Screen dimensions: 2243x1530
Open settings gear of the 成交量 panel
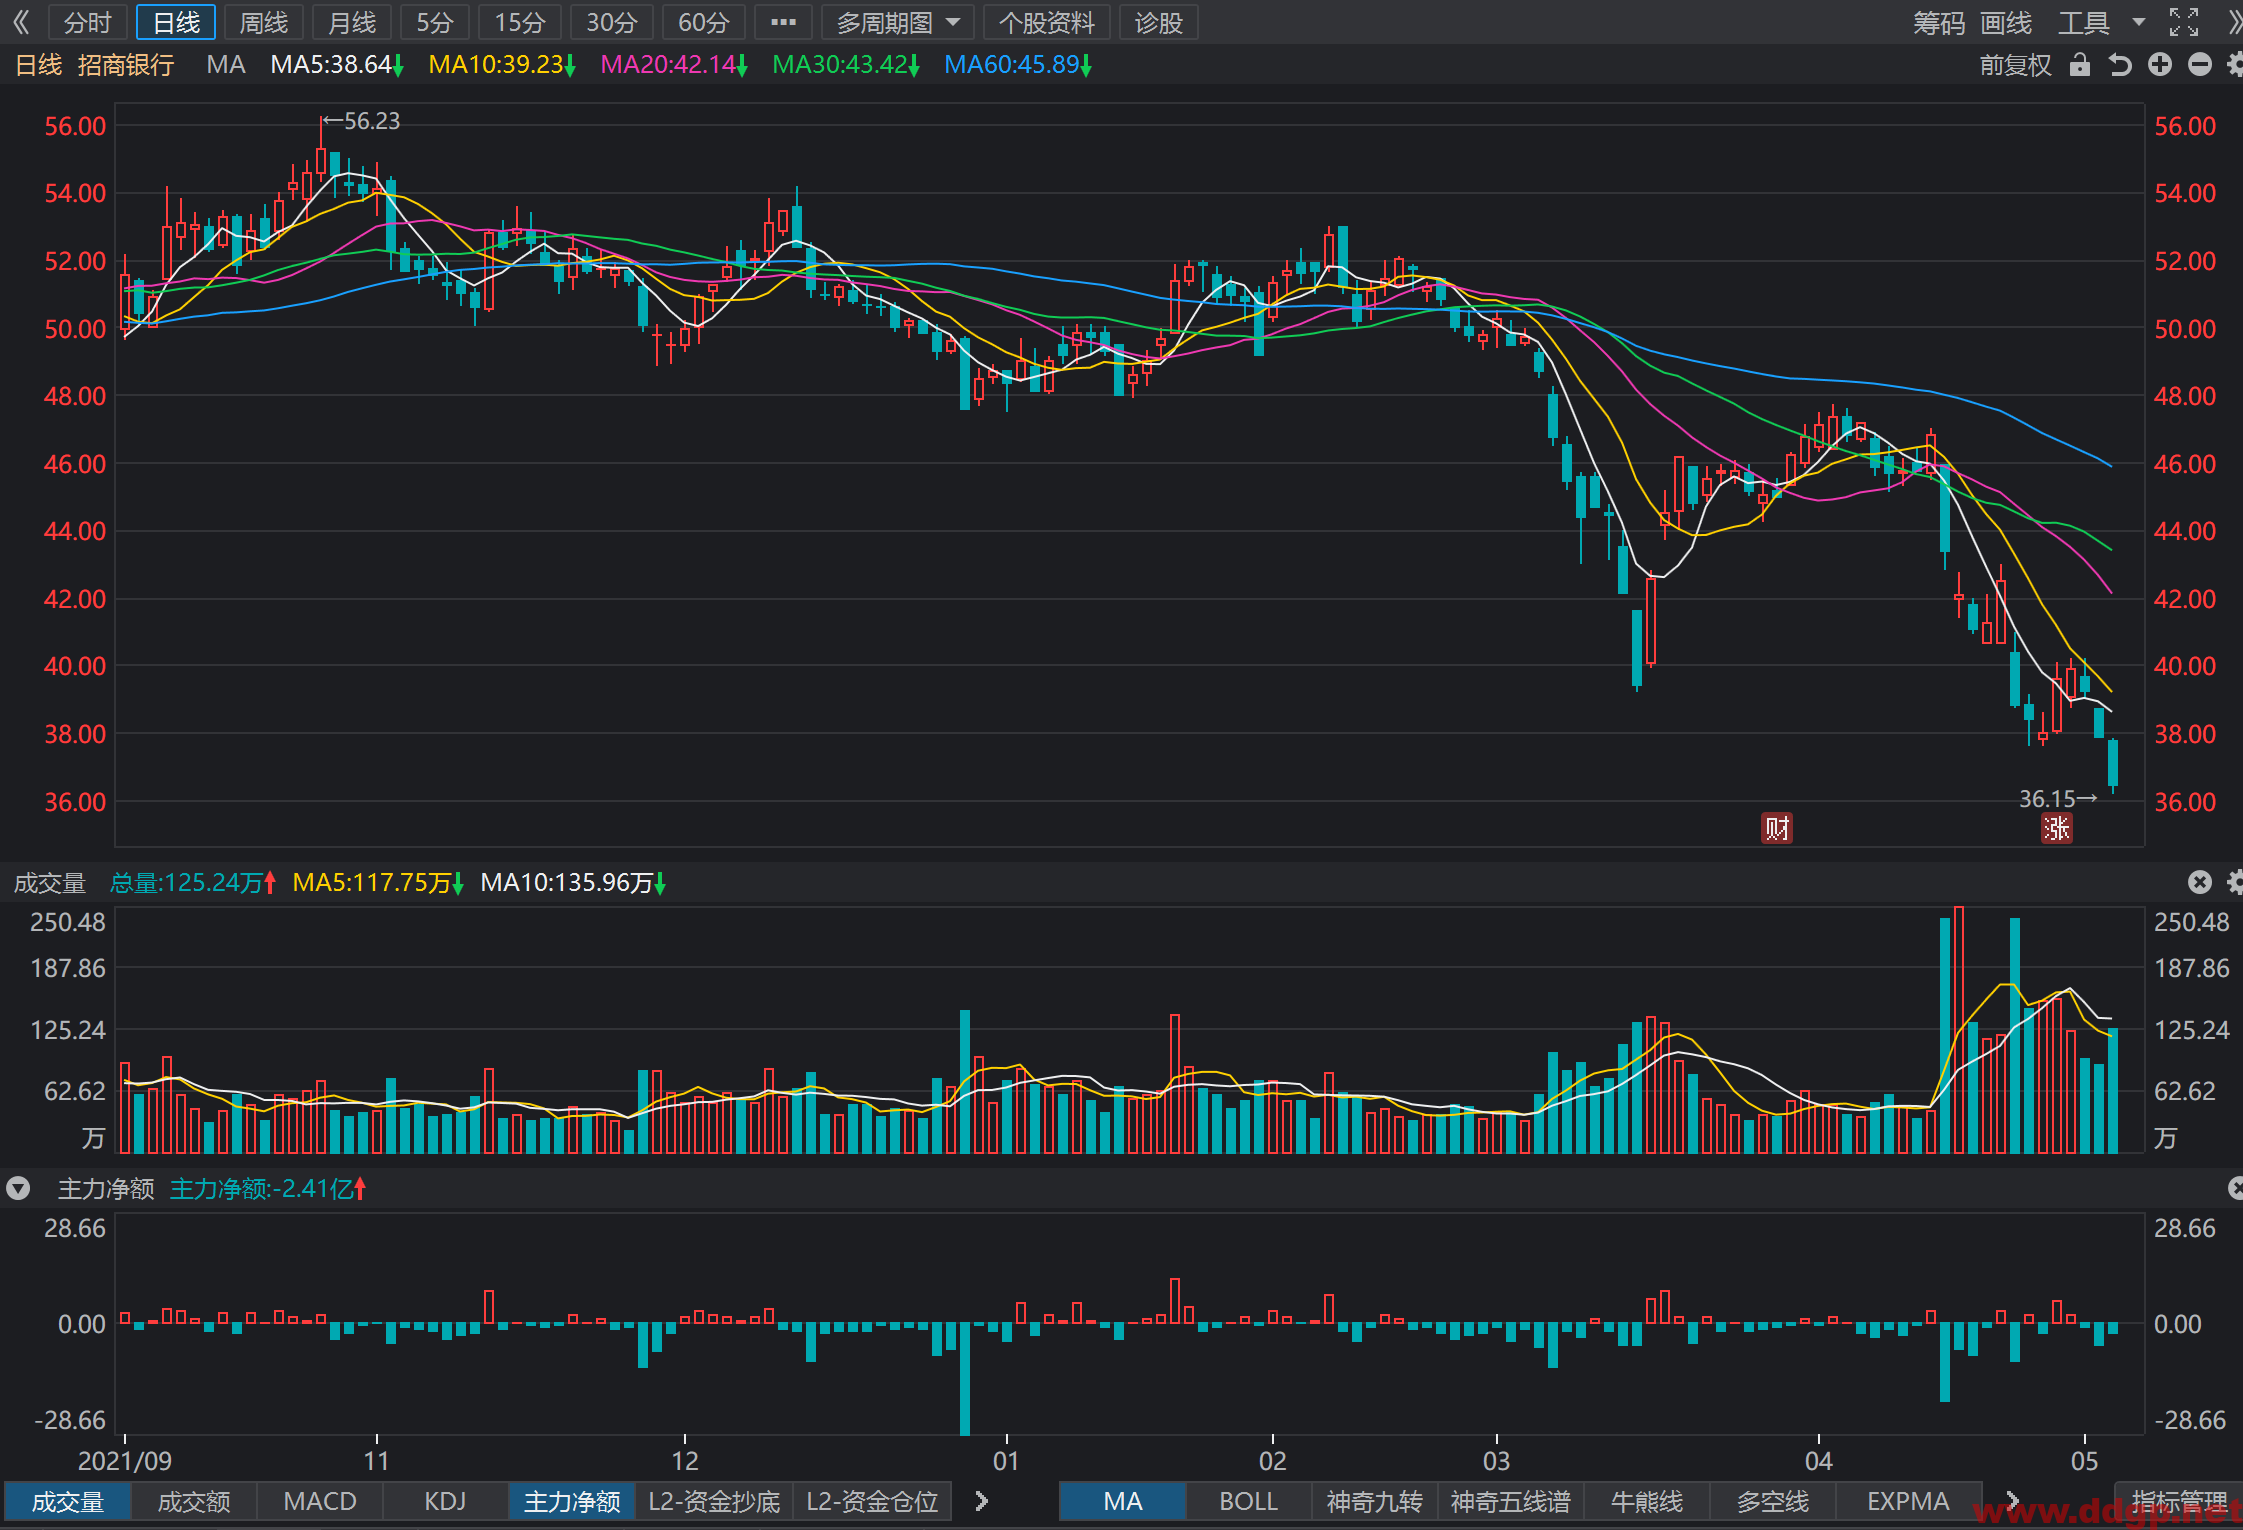(x=2235, y=882)
